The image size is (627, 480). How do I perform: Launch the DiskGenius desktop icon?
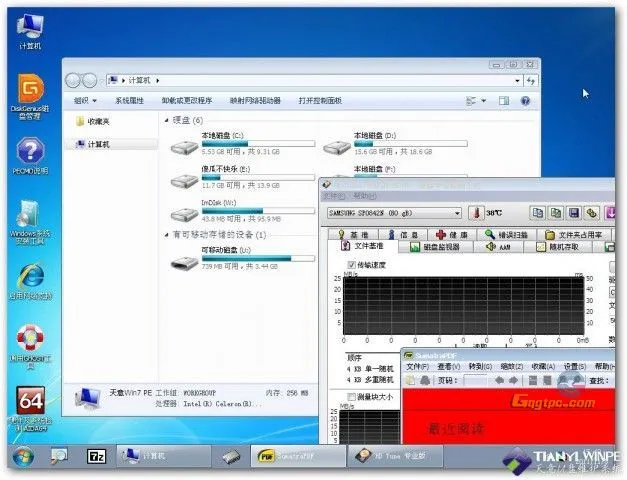point(30,96)
